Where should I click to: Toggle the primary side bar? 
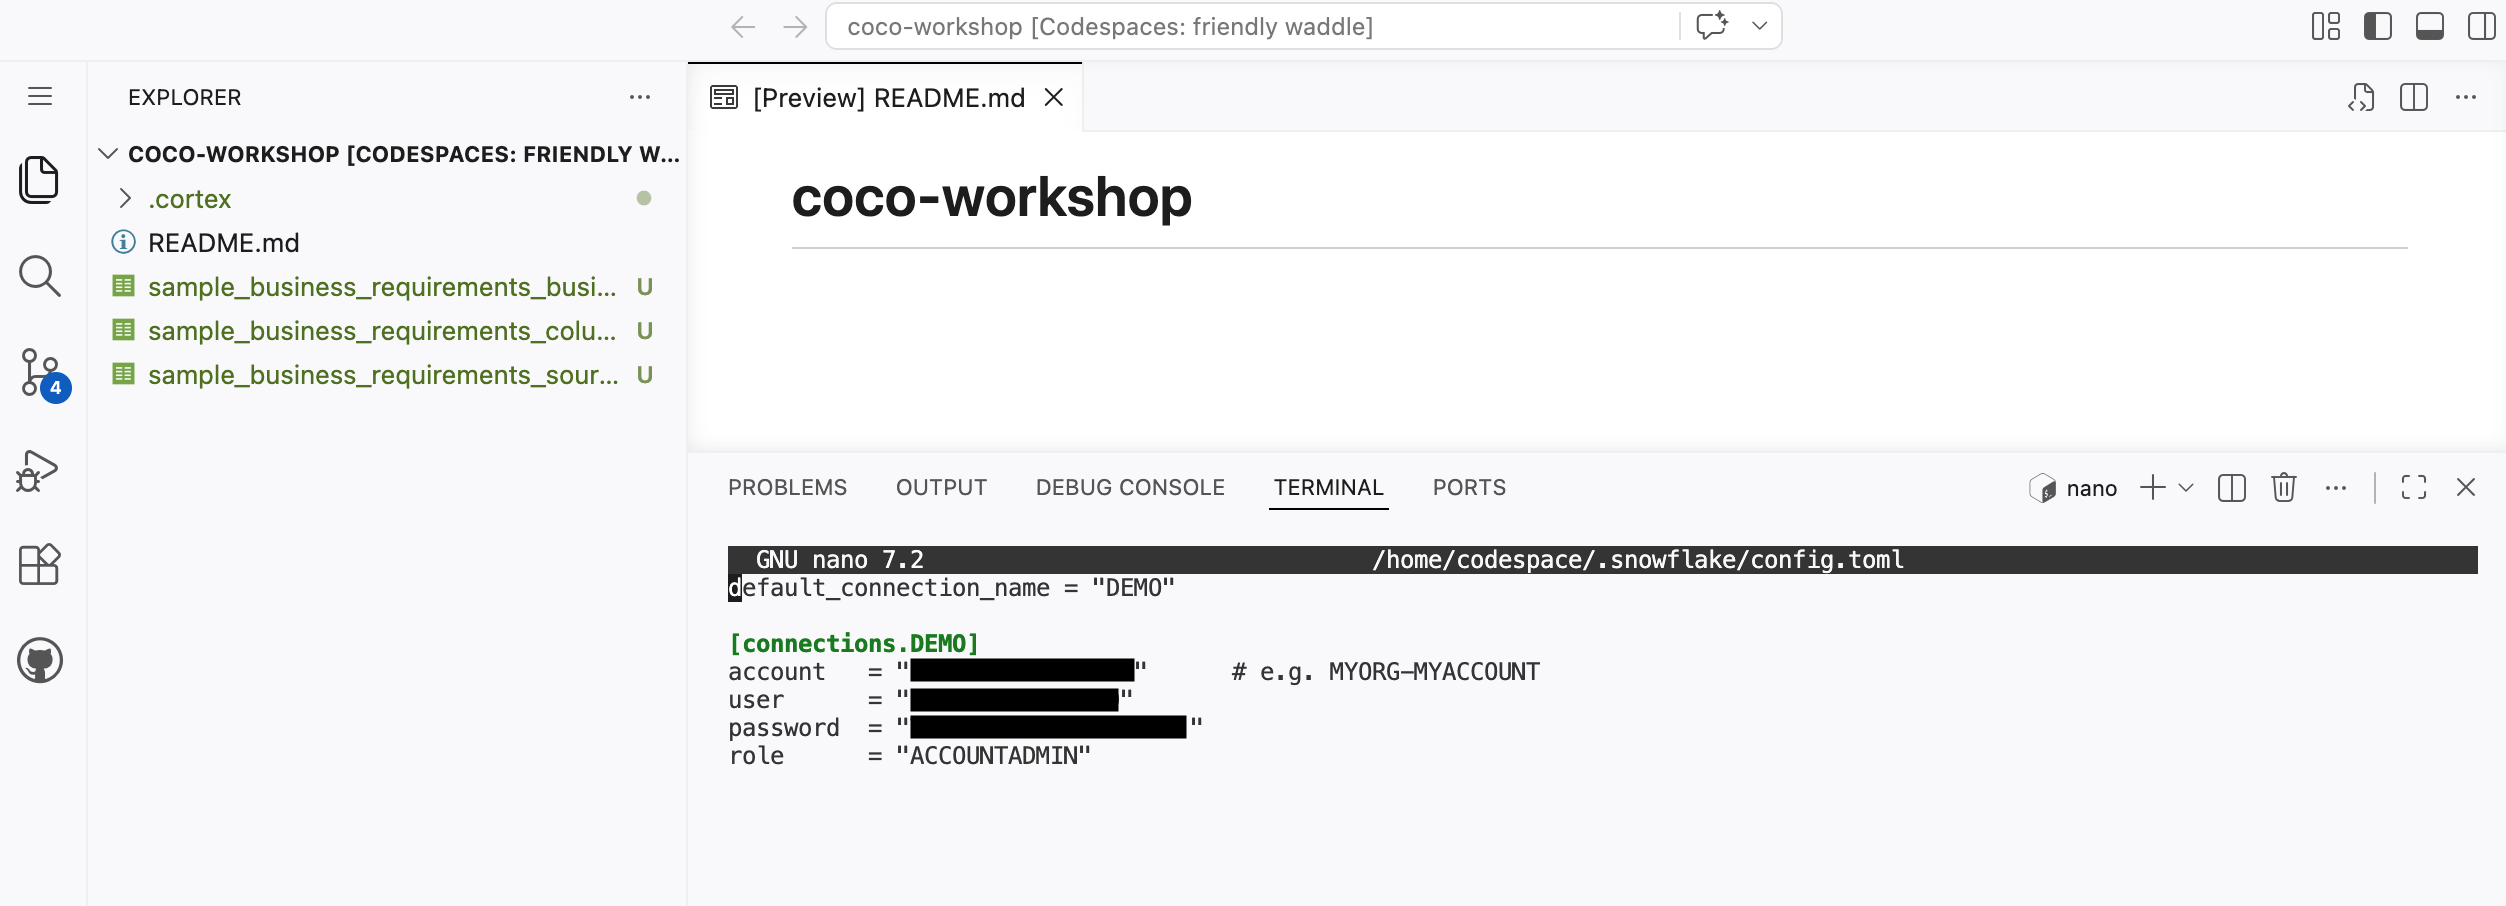click(2378, 26)
